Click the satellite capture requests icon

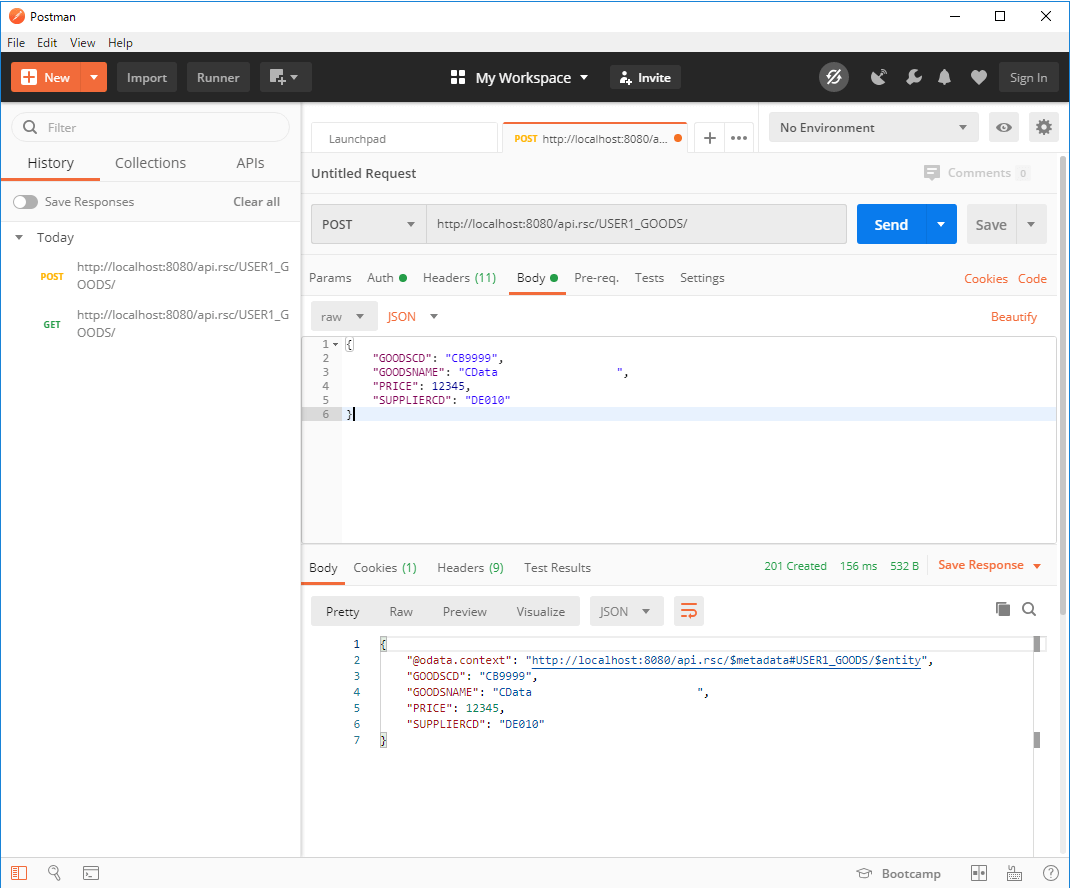click(879, 78)
